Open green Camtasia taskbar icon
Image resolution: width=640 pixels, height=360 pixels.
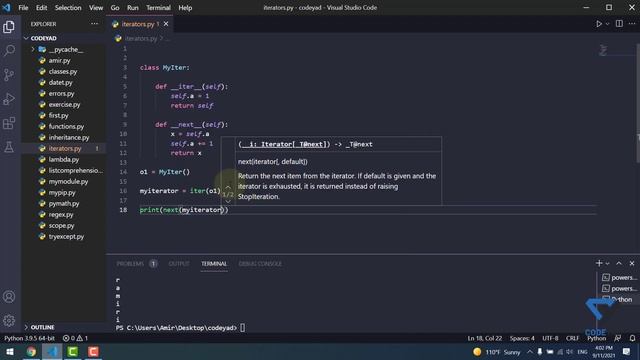(73, 351)
